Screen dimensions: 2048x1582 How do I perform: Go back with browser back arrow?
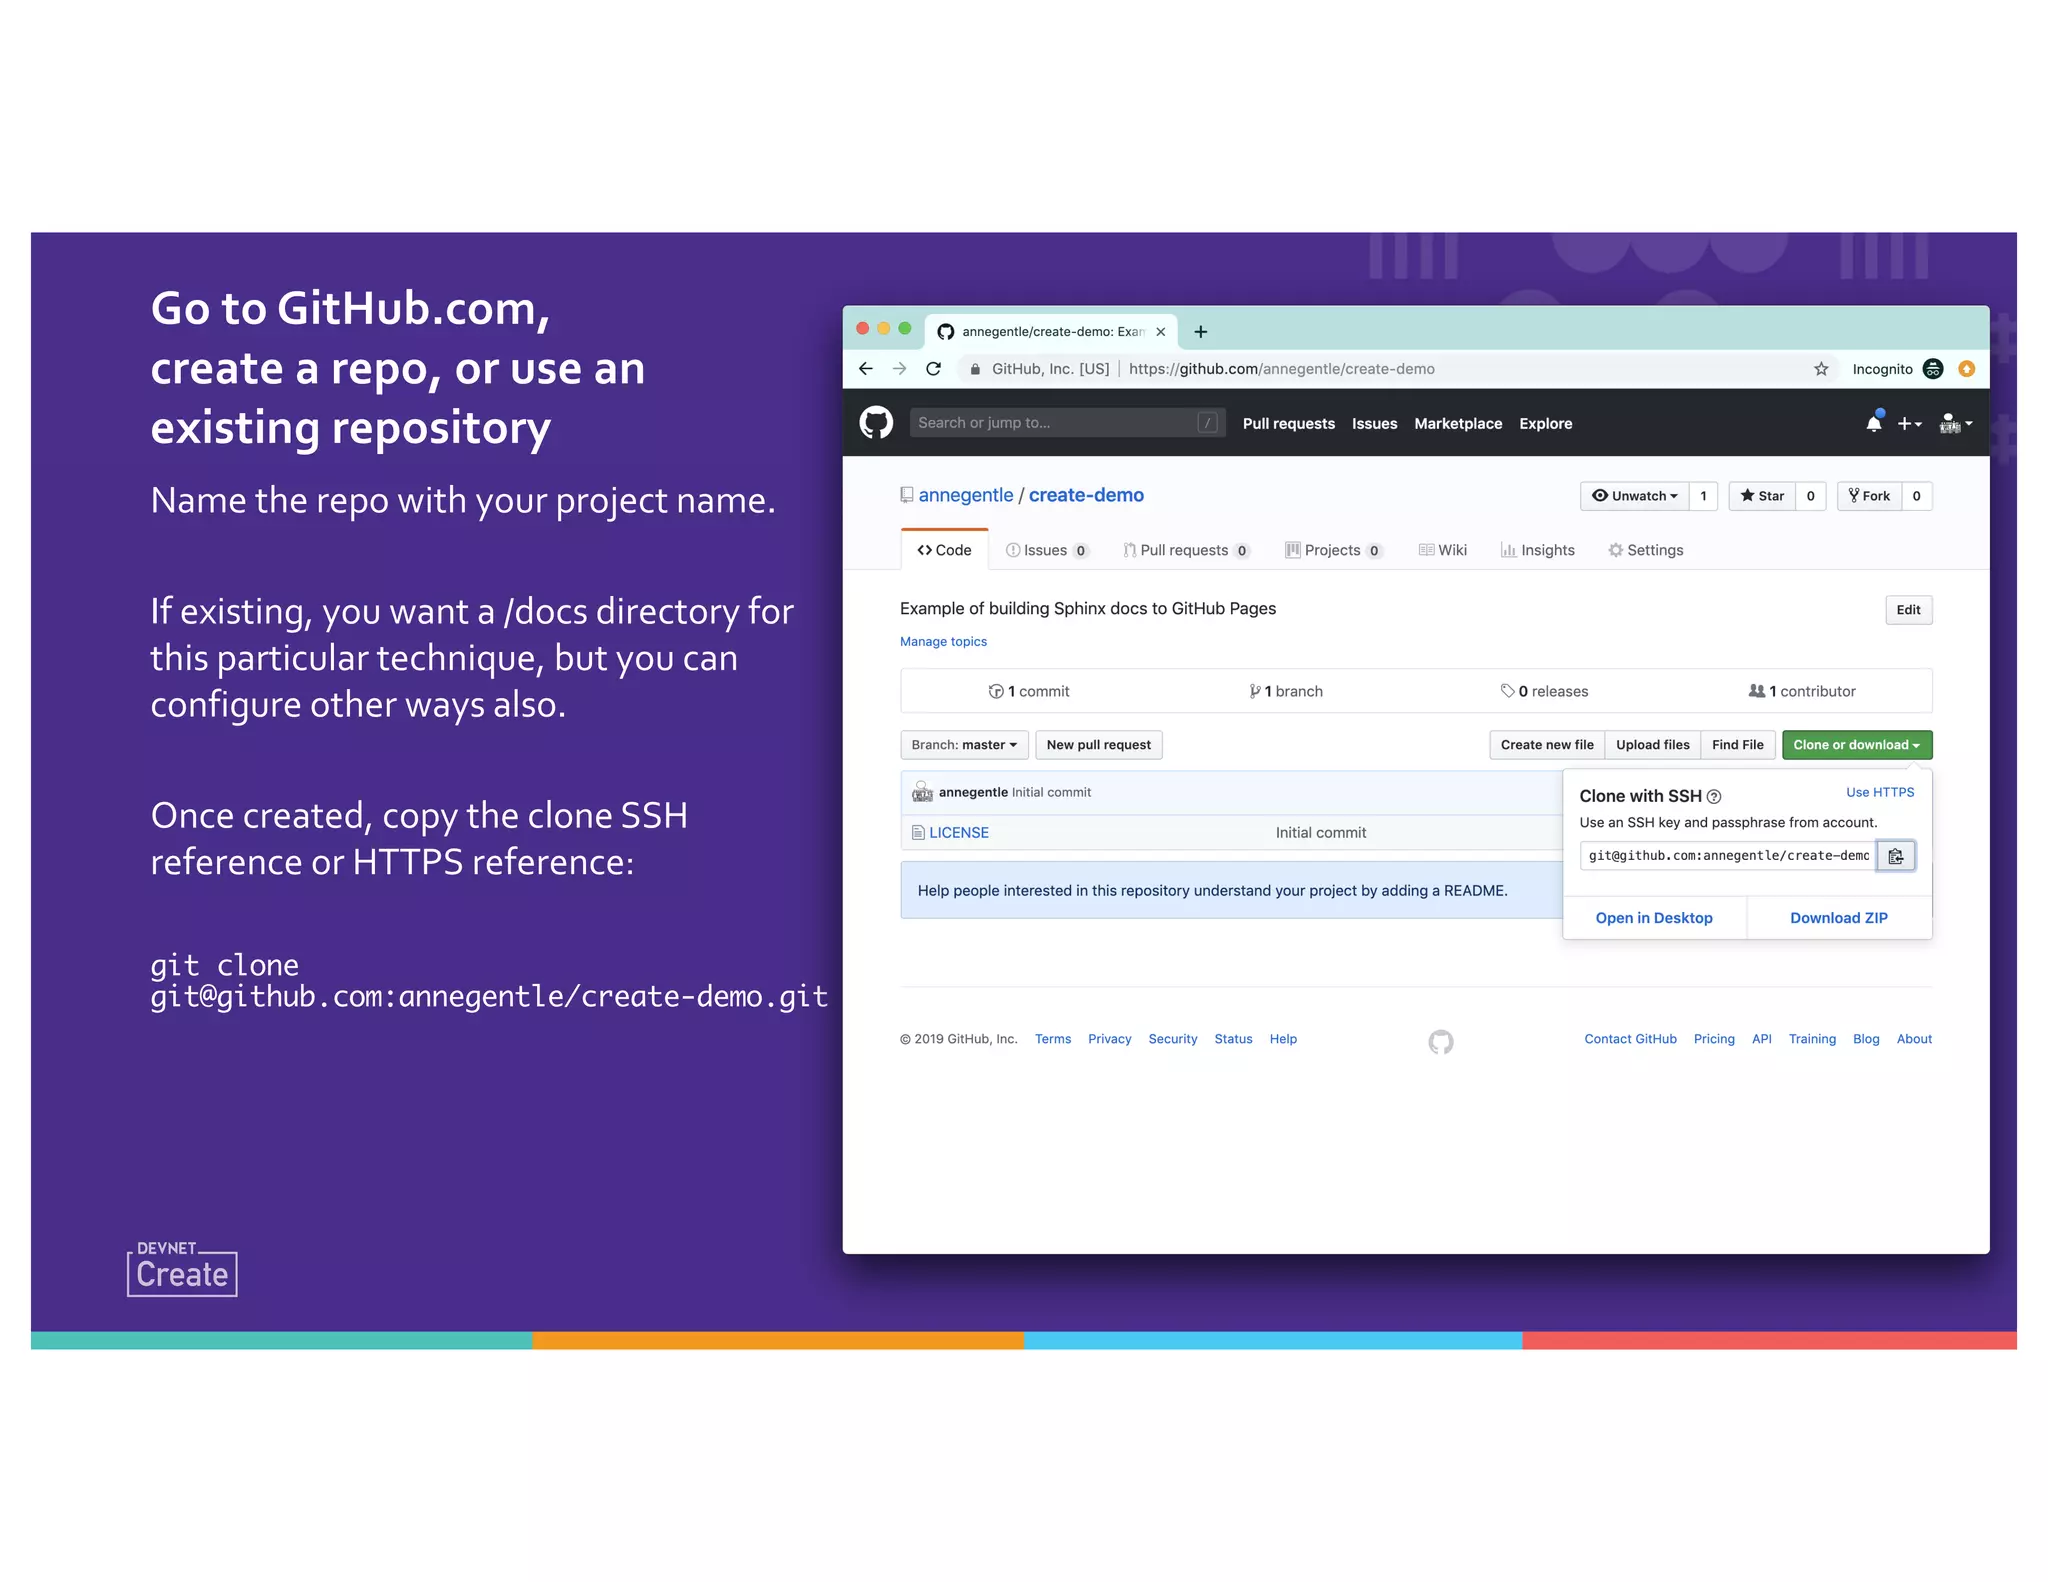(x=866, y=369)
